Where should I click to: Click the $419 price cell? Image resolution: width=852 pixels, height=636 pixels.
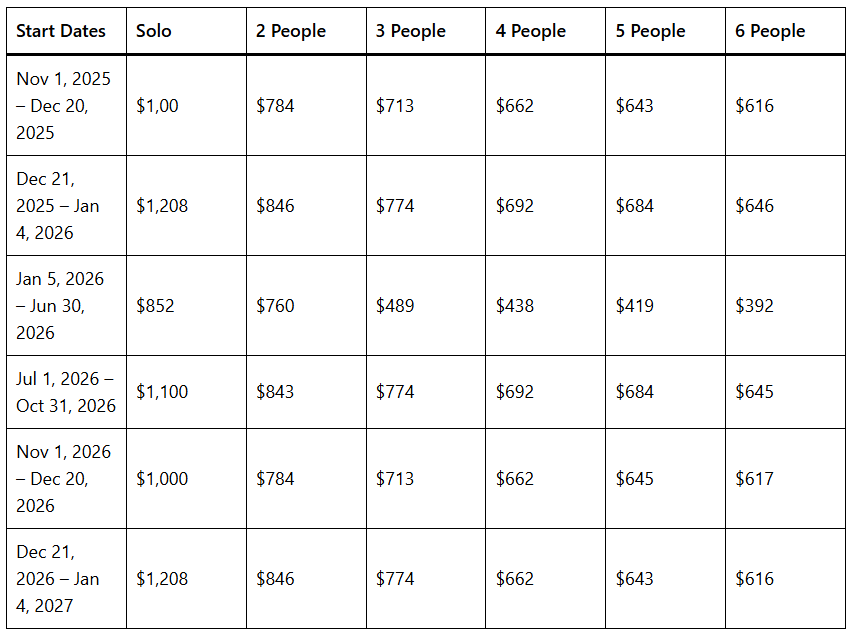click(635, 305)
